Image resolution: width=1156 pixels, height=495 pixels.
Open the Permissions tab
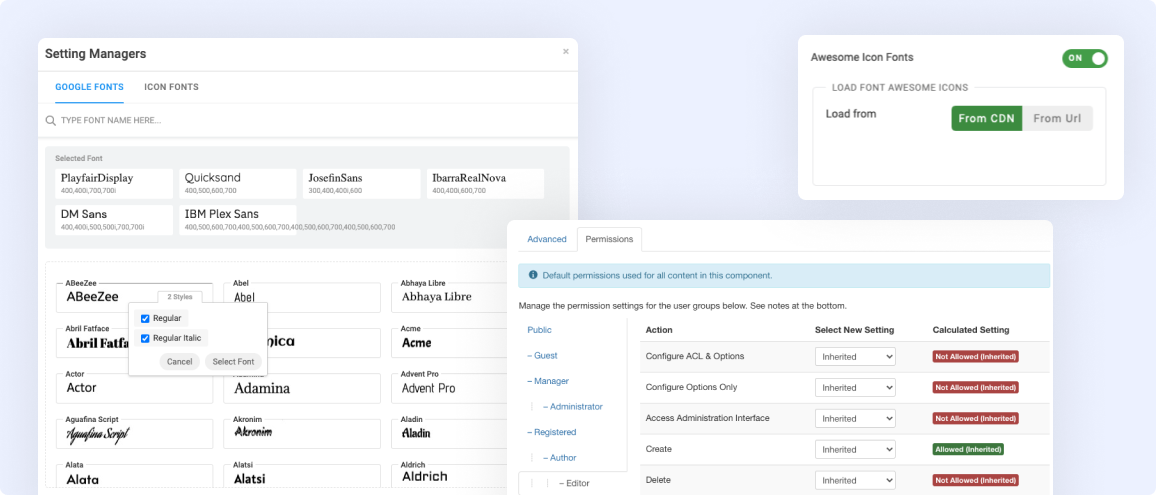click(609, 239)
